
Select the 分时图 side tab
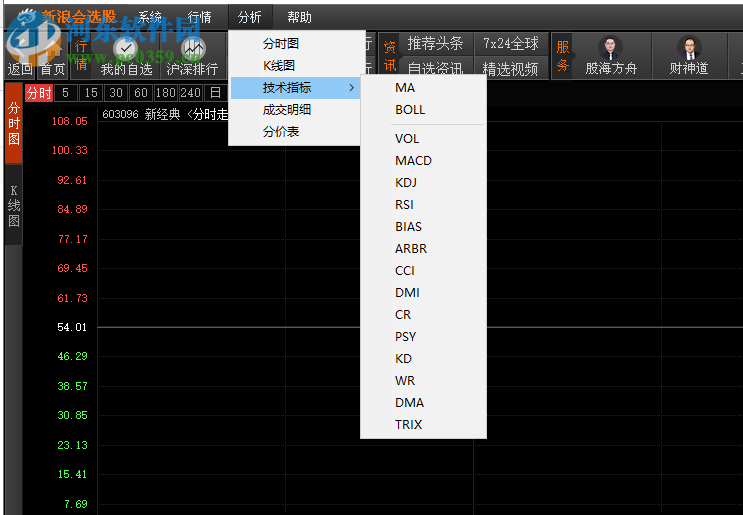(14, 123)
